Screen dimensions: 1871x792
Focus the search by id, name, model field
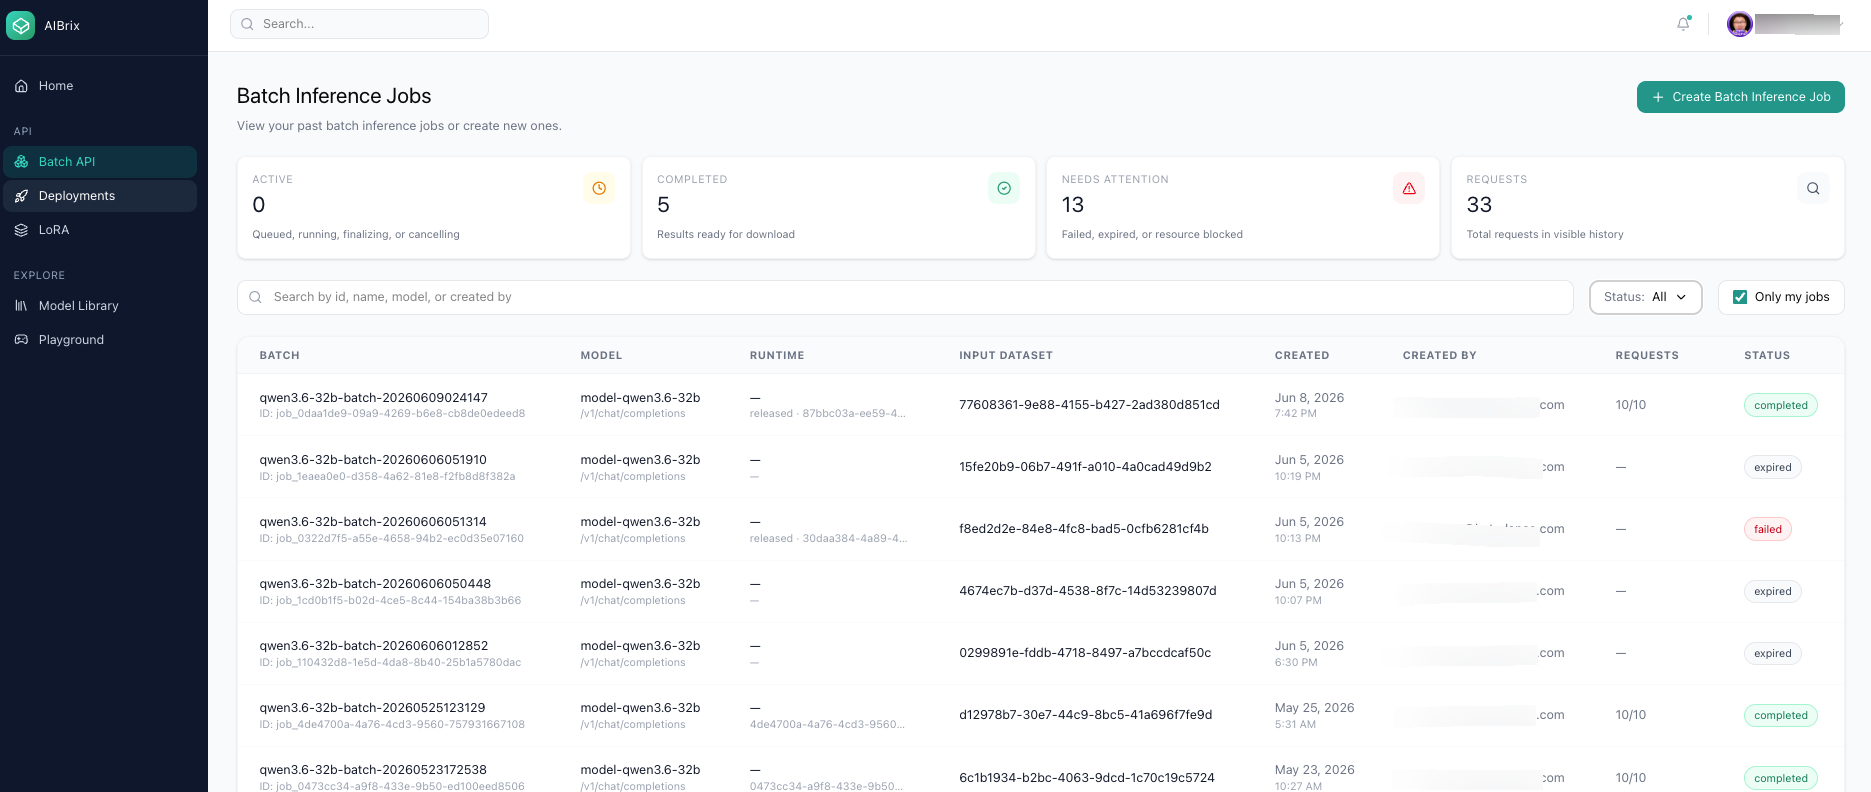905,297
